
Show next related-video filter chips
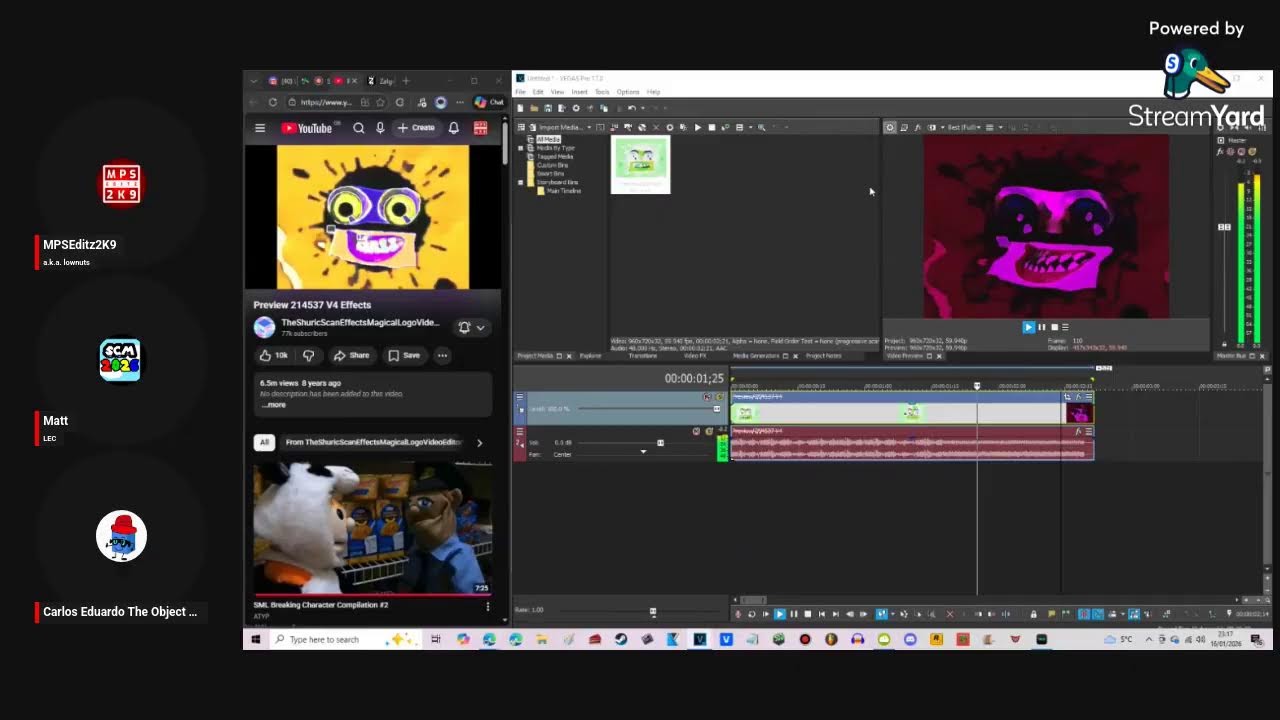[479, 442]
